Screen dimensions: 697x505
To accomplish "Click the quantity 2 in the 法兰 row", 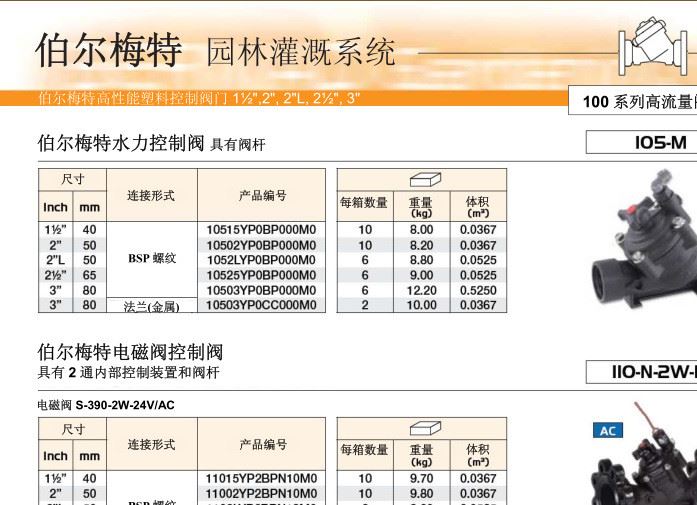I will pyautogui.click(x=365, y=305).
